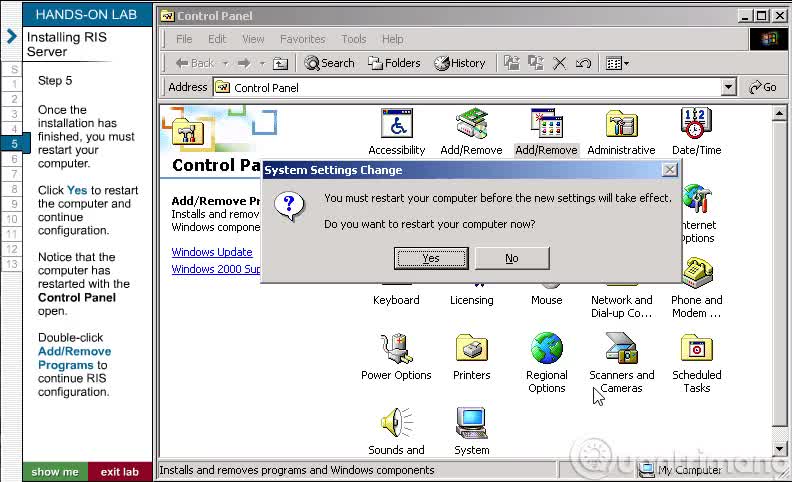
Task: Open the Date/Time icon
Action: click(696, 123)
